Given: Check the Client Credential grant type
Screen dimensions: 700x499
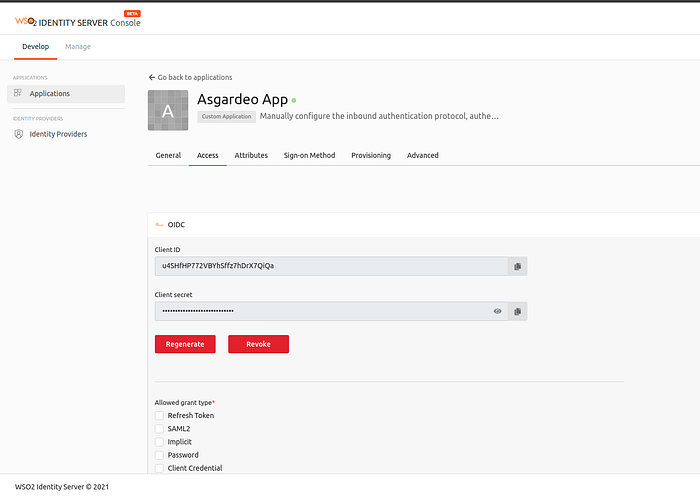Looking at the screenshot, I should coord(159,468).
